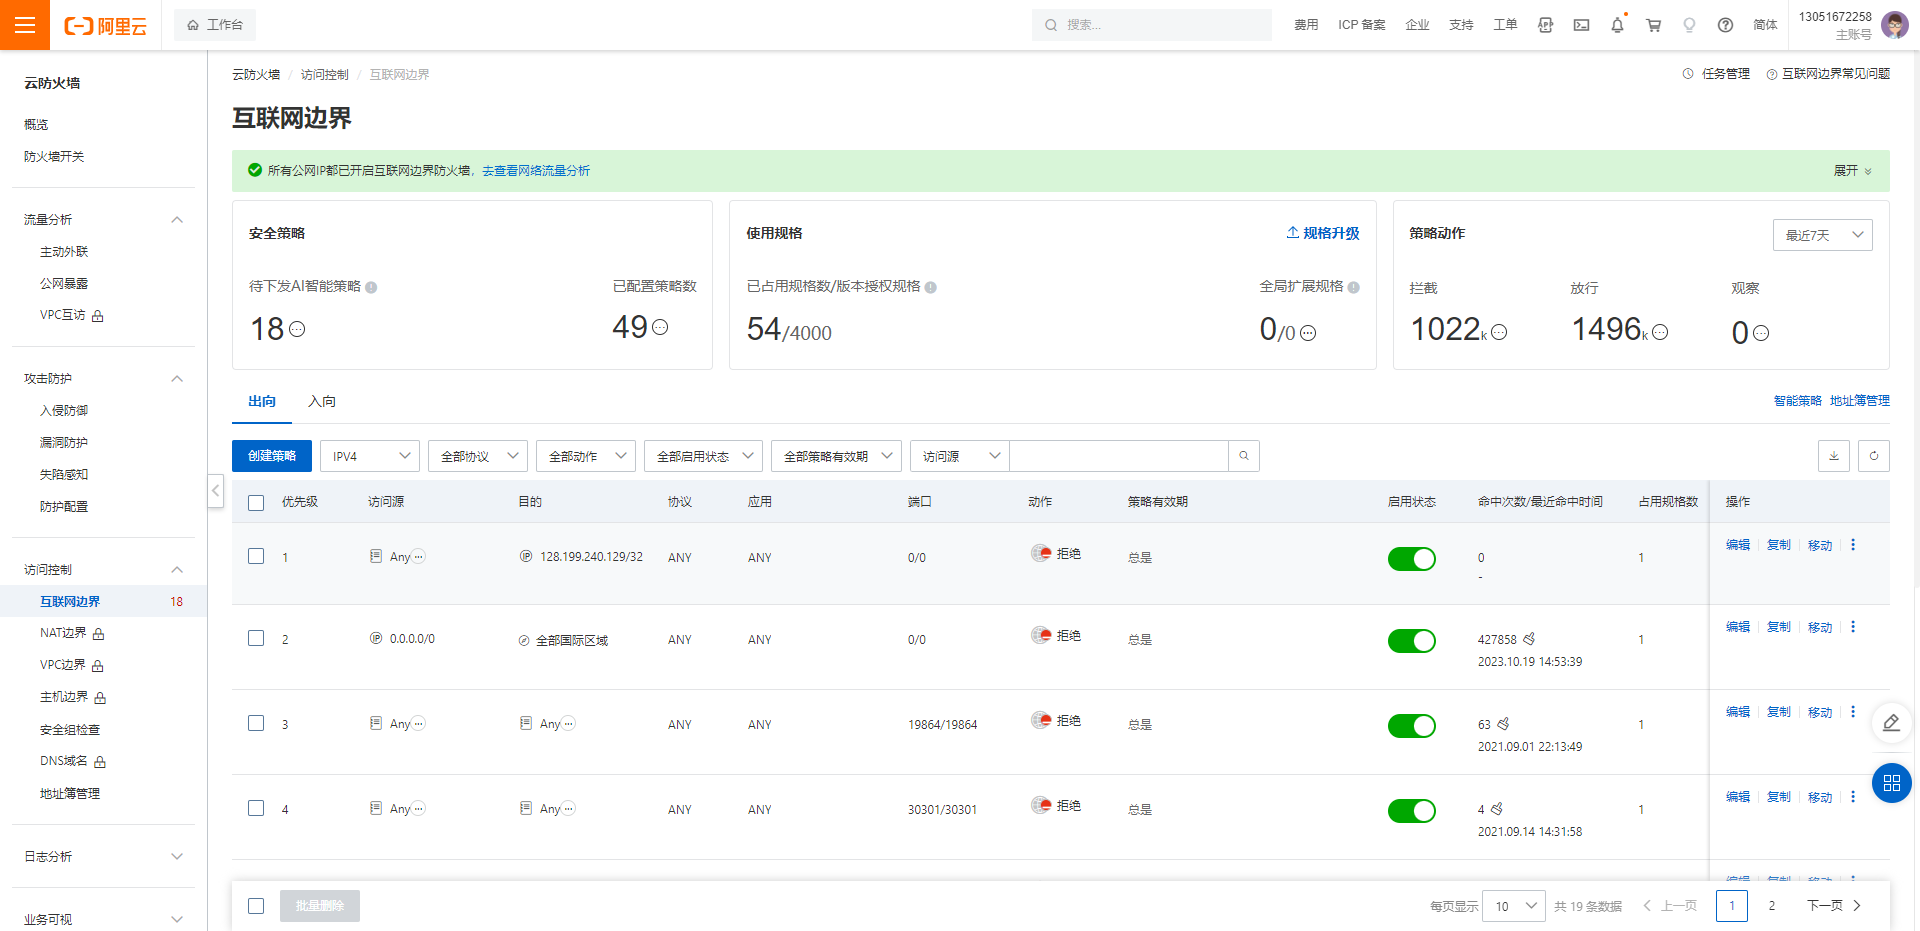Download the policy list using the download icon
Screen dimensions: 1920x931
tap(1834, 456)
